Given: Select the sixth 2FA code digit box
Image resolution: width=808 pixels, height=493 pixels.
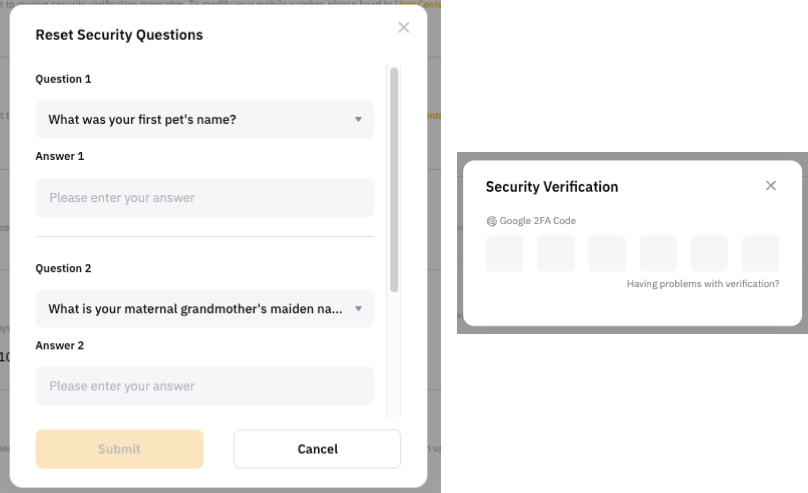Looking at the screenshot, I should 760,253.
